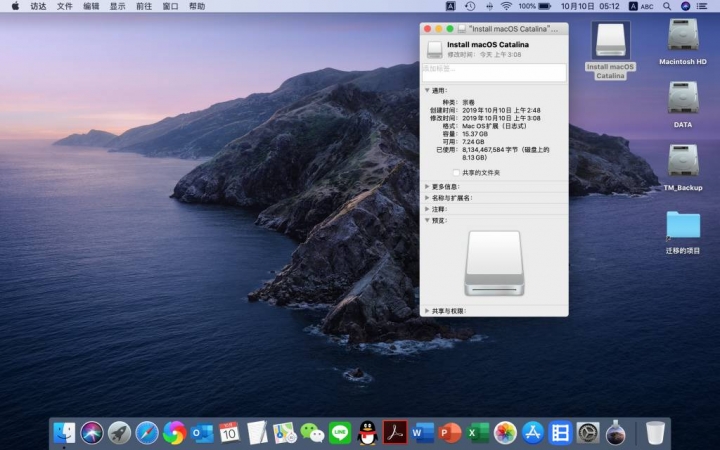Open the 窗口 menu
720x450 pixels.
click(170, 6)
